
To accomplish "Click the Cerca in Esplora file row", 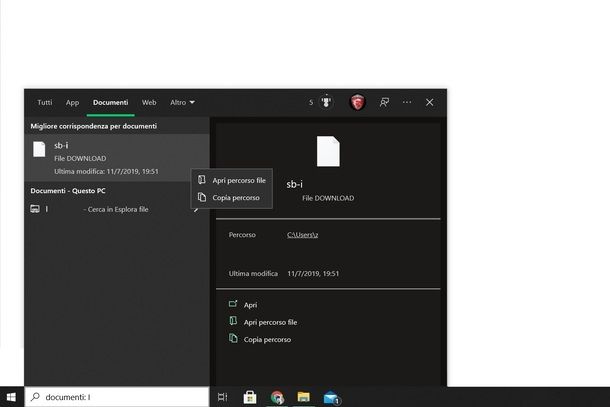I will click(x=117, y=209).
